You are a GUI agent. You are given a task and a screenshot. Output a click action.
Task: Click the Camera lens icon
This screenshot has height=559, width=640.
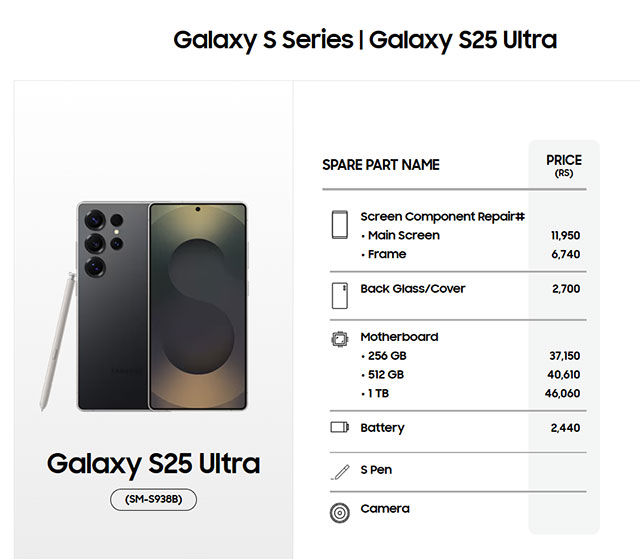339,512
